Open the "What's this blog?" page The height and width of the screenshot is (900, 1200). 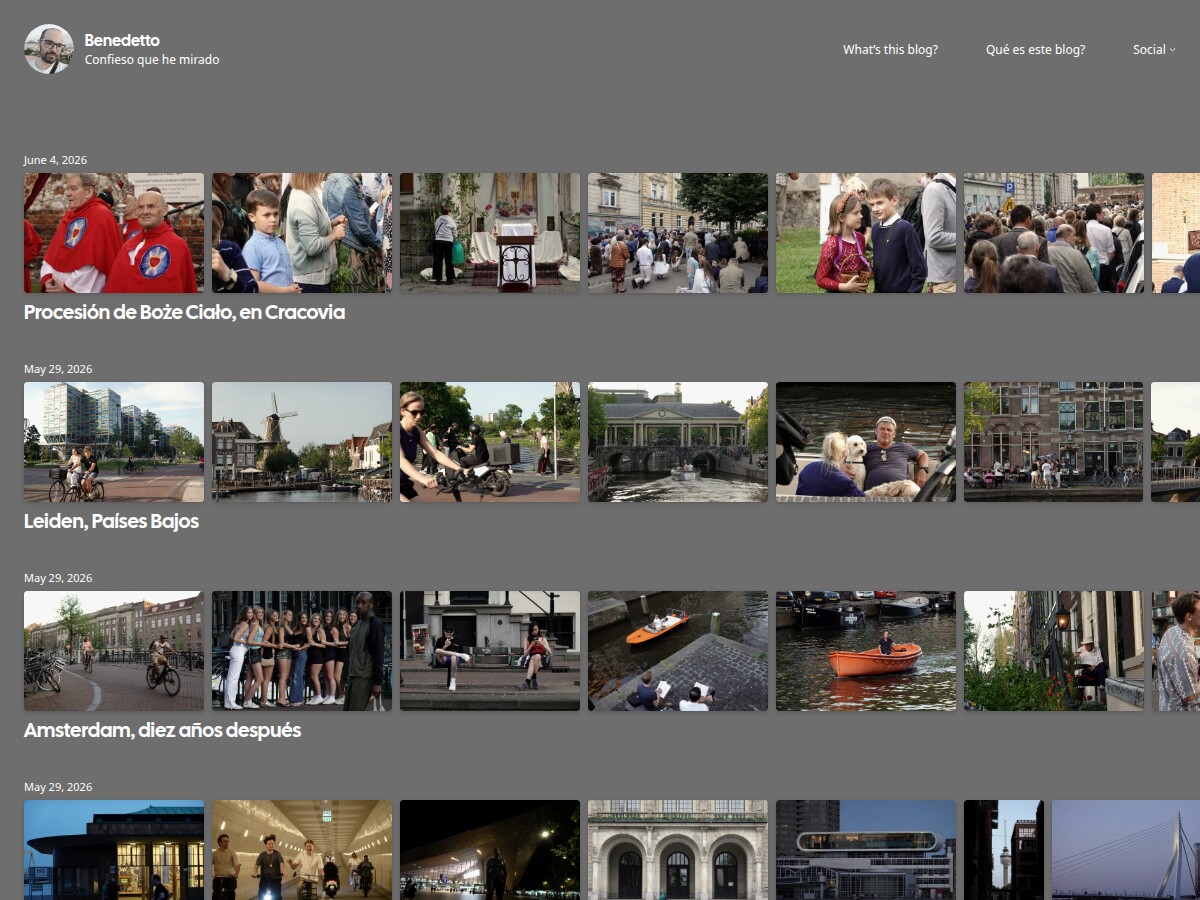890,49
